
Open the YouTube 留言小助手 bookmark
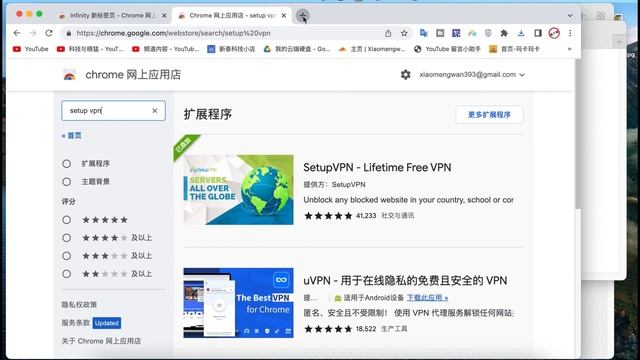(447, 49)
